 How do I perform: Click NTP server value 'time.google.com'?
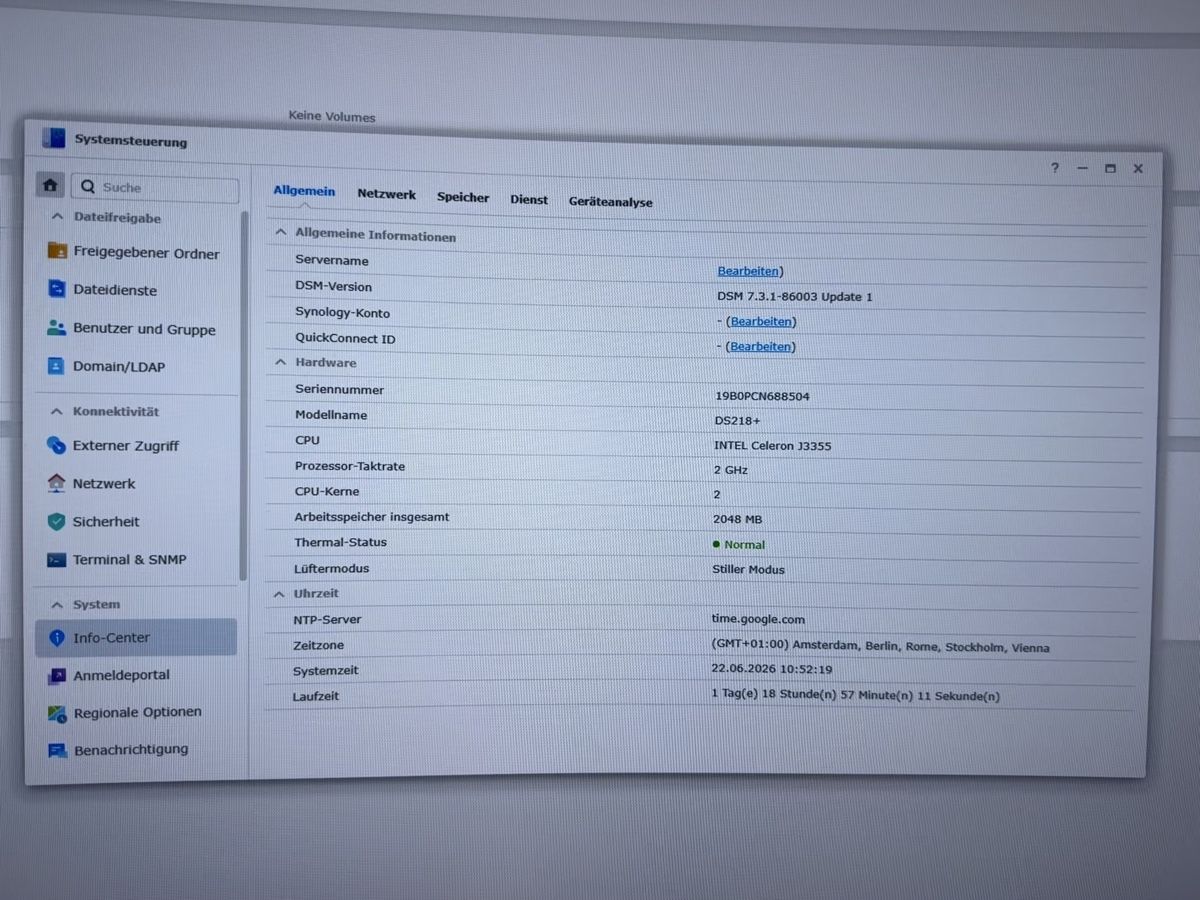758,619
